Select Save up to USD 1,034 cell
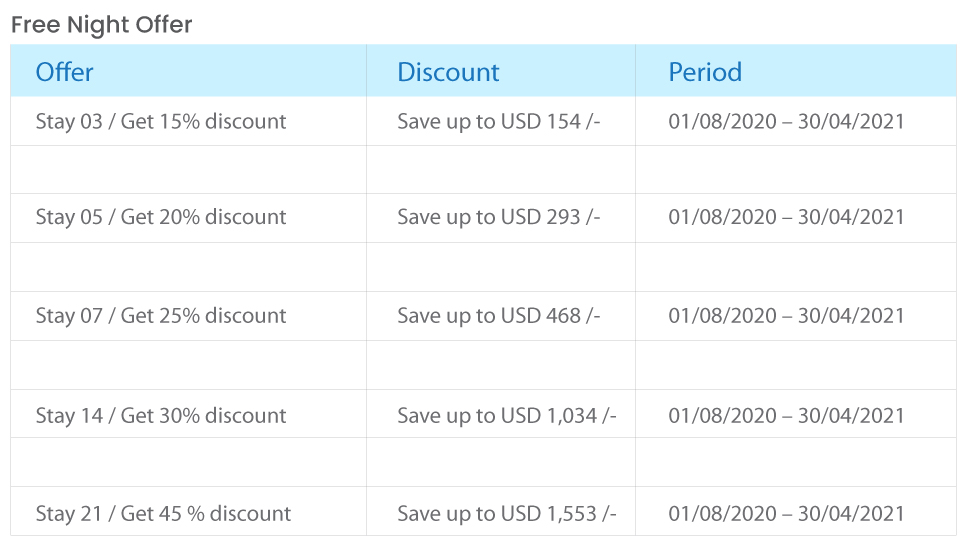The height and width of the screenshot is (540, 968). point(501,414)
